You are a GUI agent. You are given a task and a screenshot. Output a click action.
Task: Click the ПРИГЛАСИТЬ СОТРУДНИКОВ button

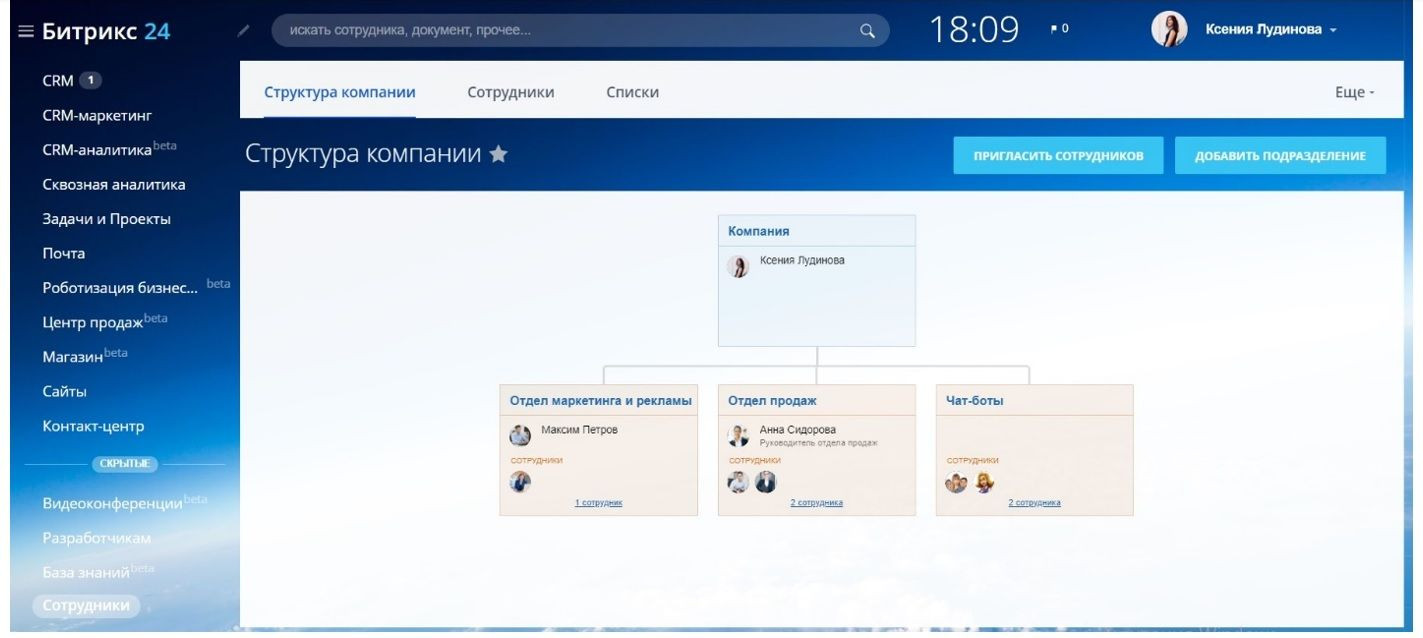(1059, 156)
